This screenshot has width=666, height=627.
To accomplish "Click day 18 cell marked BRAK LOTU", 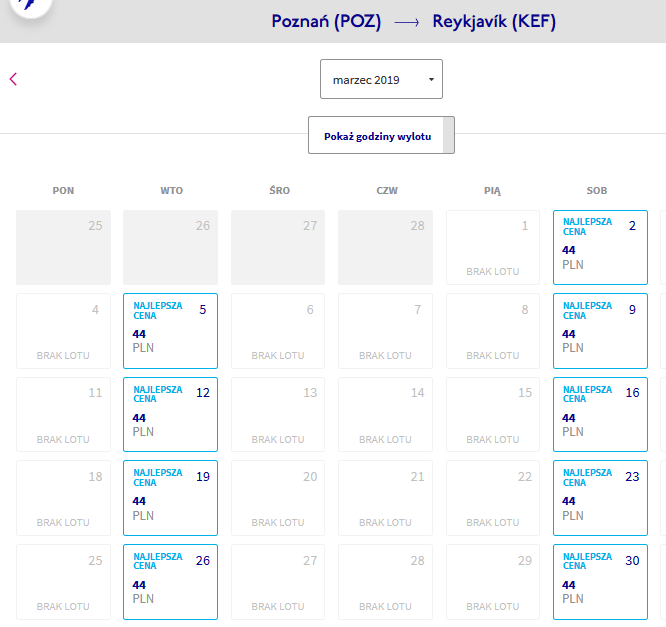I will click(63, 498).
